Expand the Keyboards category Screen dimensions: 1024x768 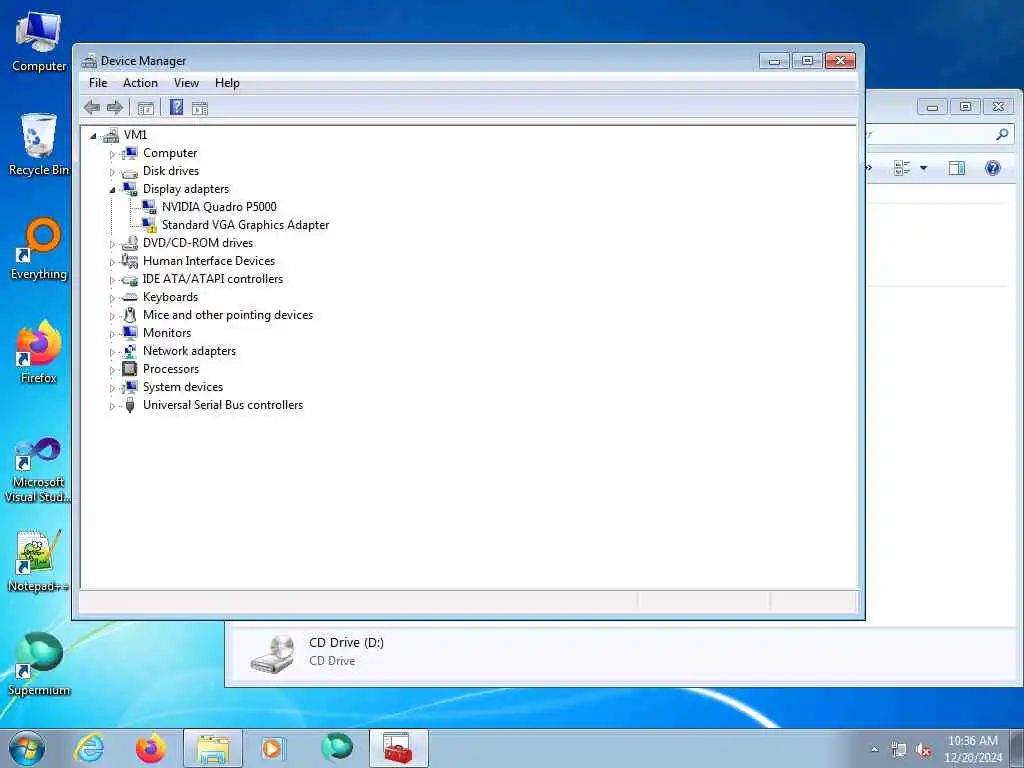point(112,298)
